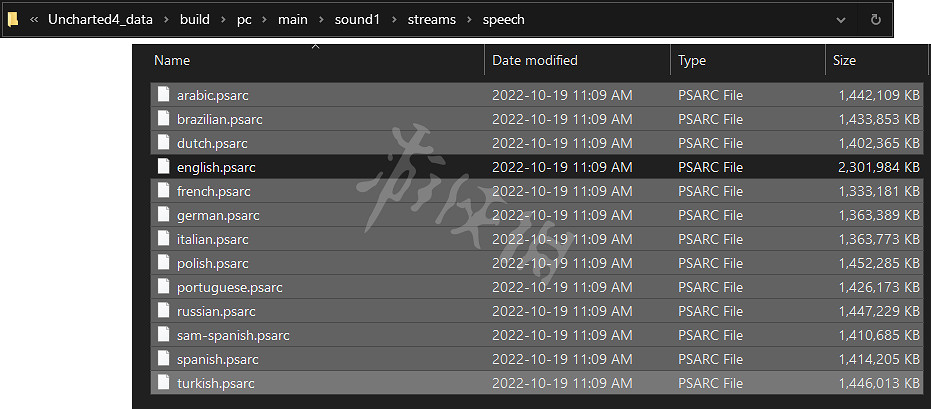Image resolution: width=931 pixels, height=409 pixels.
Task: Click the yellow folder icon in address bar
Action: click(12, 19)
